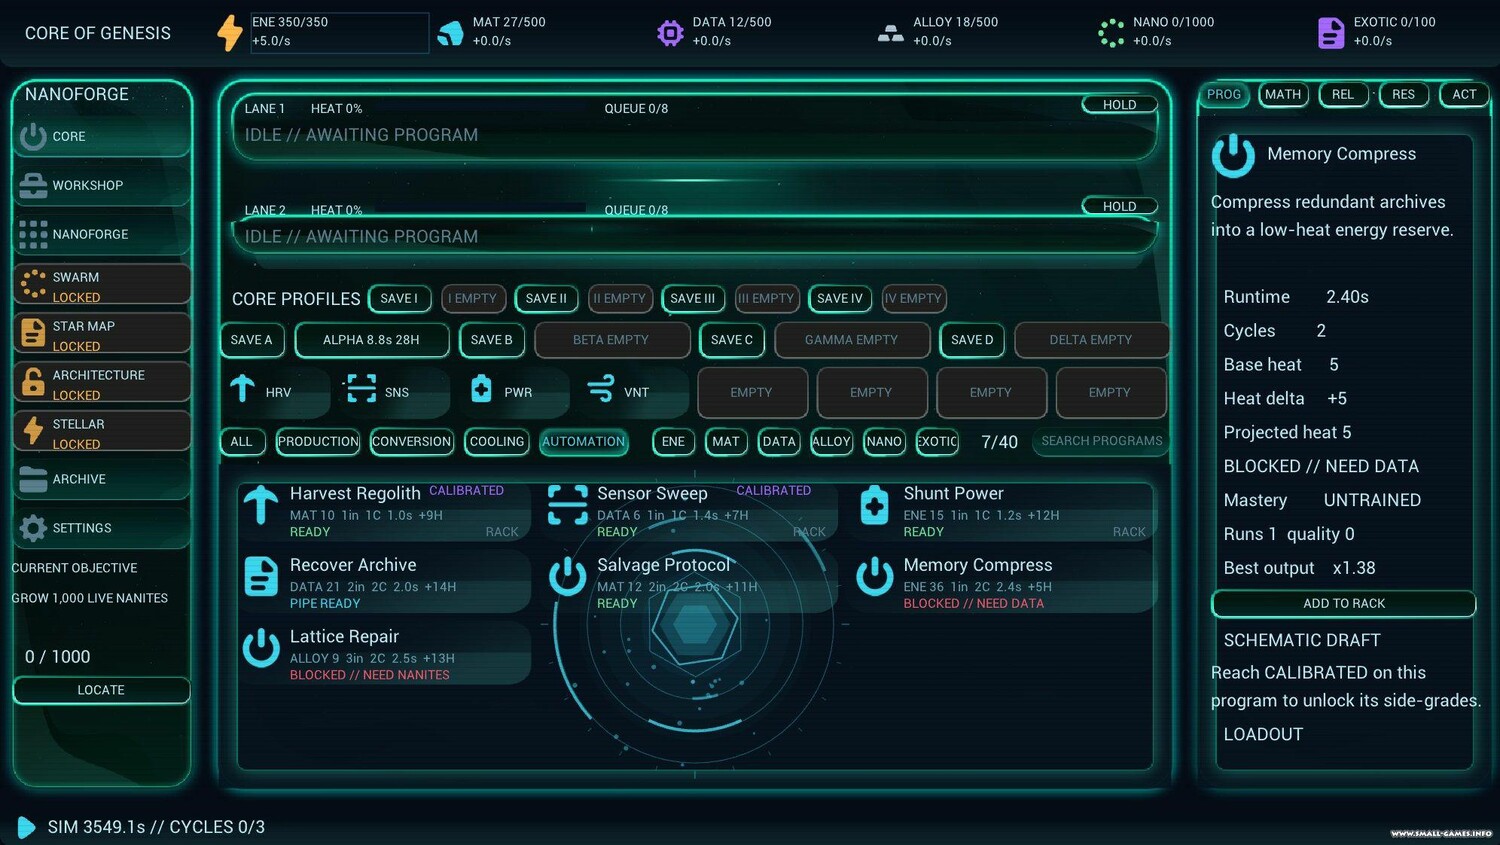Image resolution: width=1500 pixels, height=845 pixels.
Task: Toggle the CONVERSION filter
Action: pos(411,441)
